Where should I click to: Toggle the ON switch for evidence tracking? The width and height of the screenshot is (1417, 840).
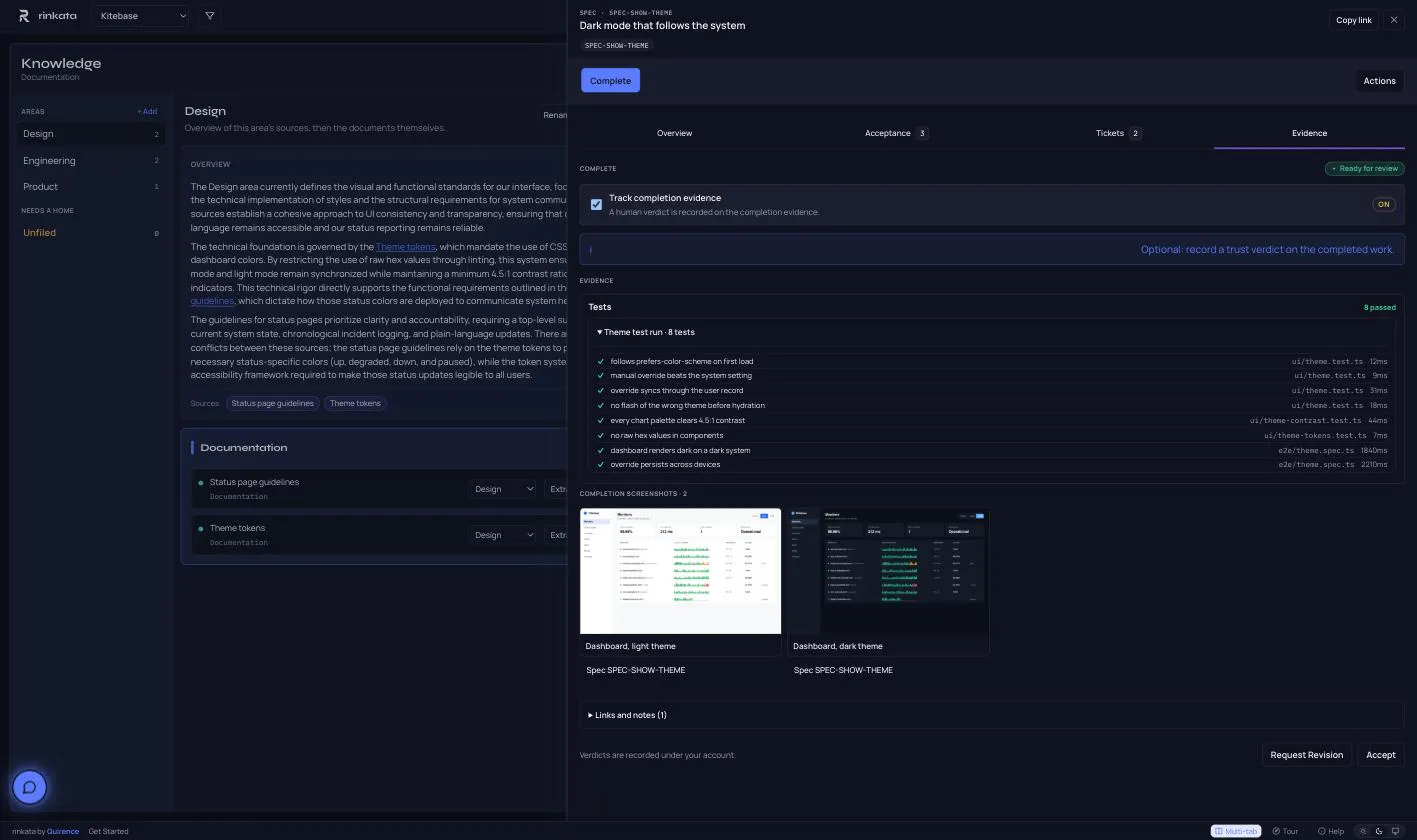tap(1383, 204)
